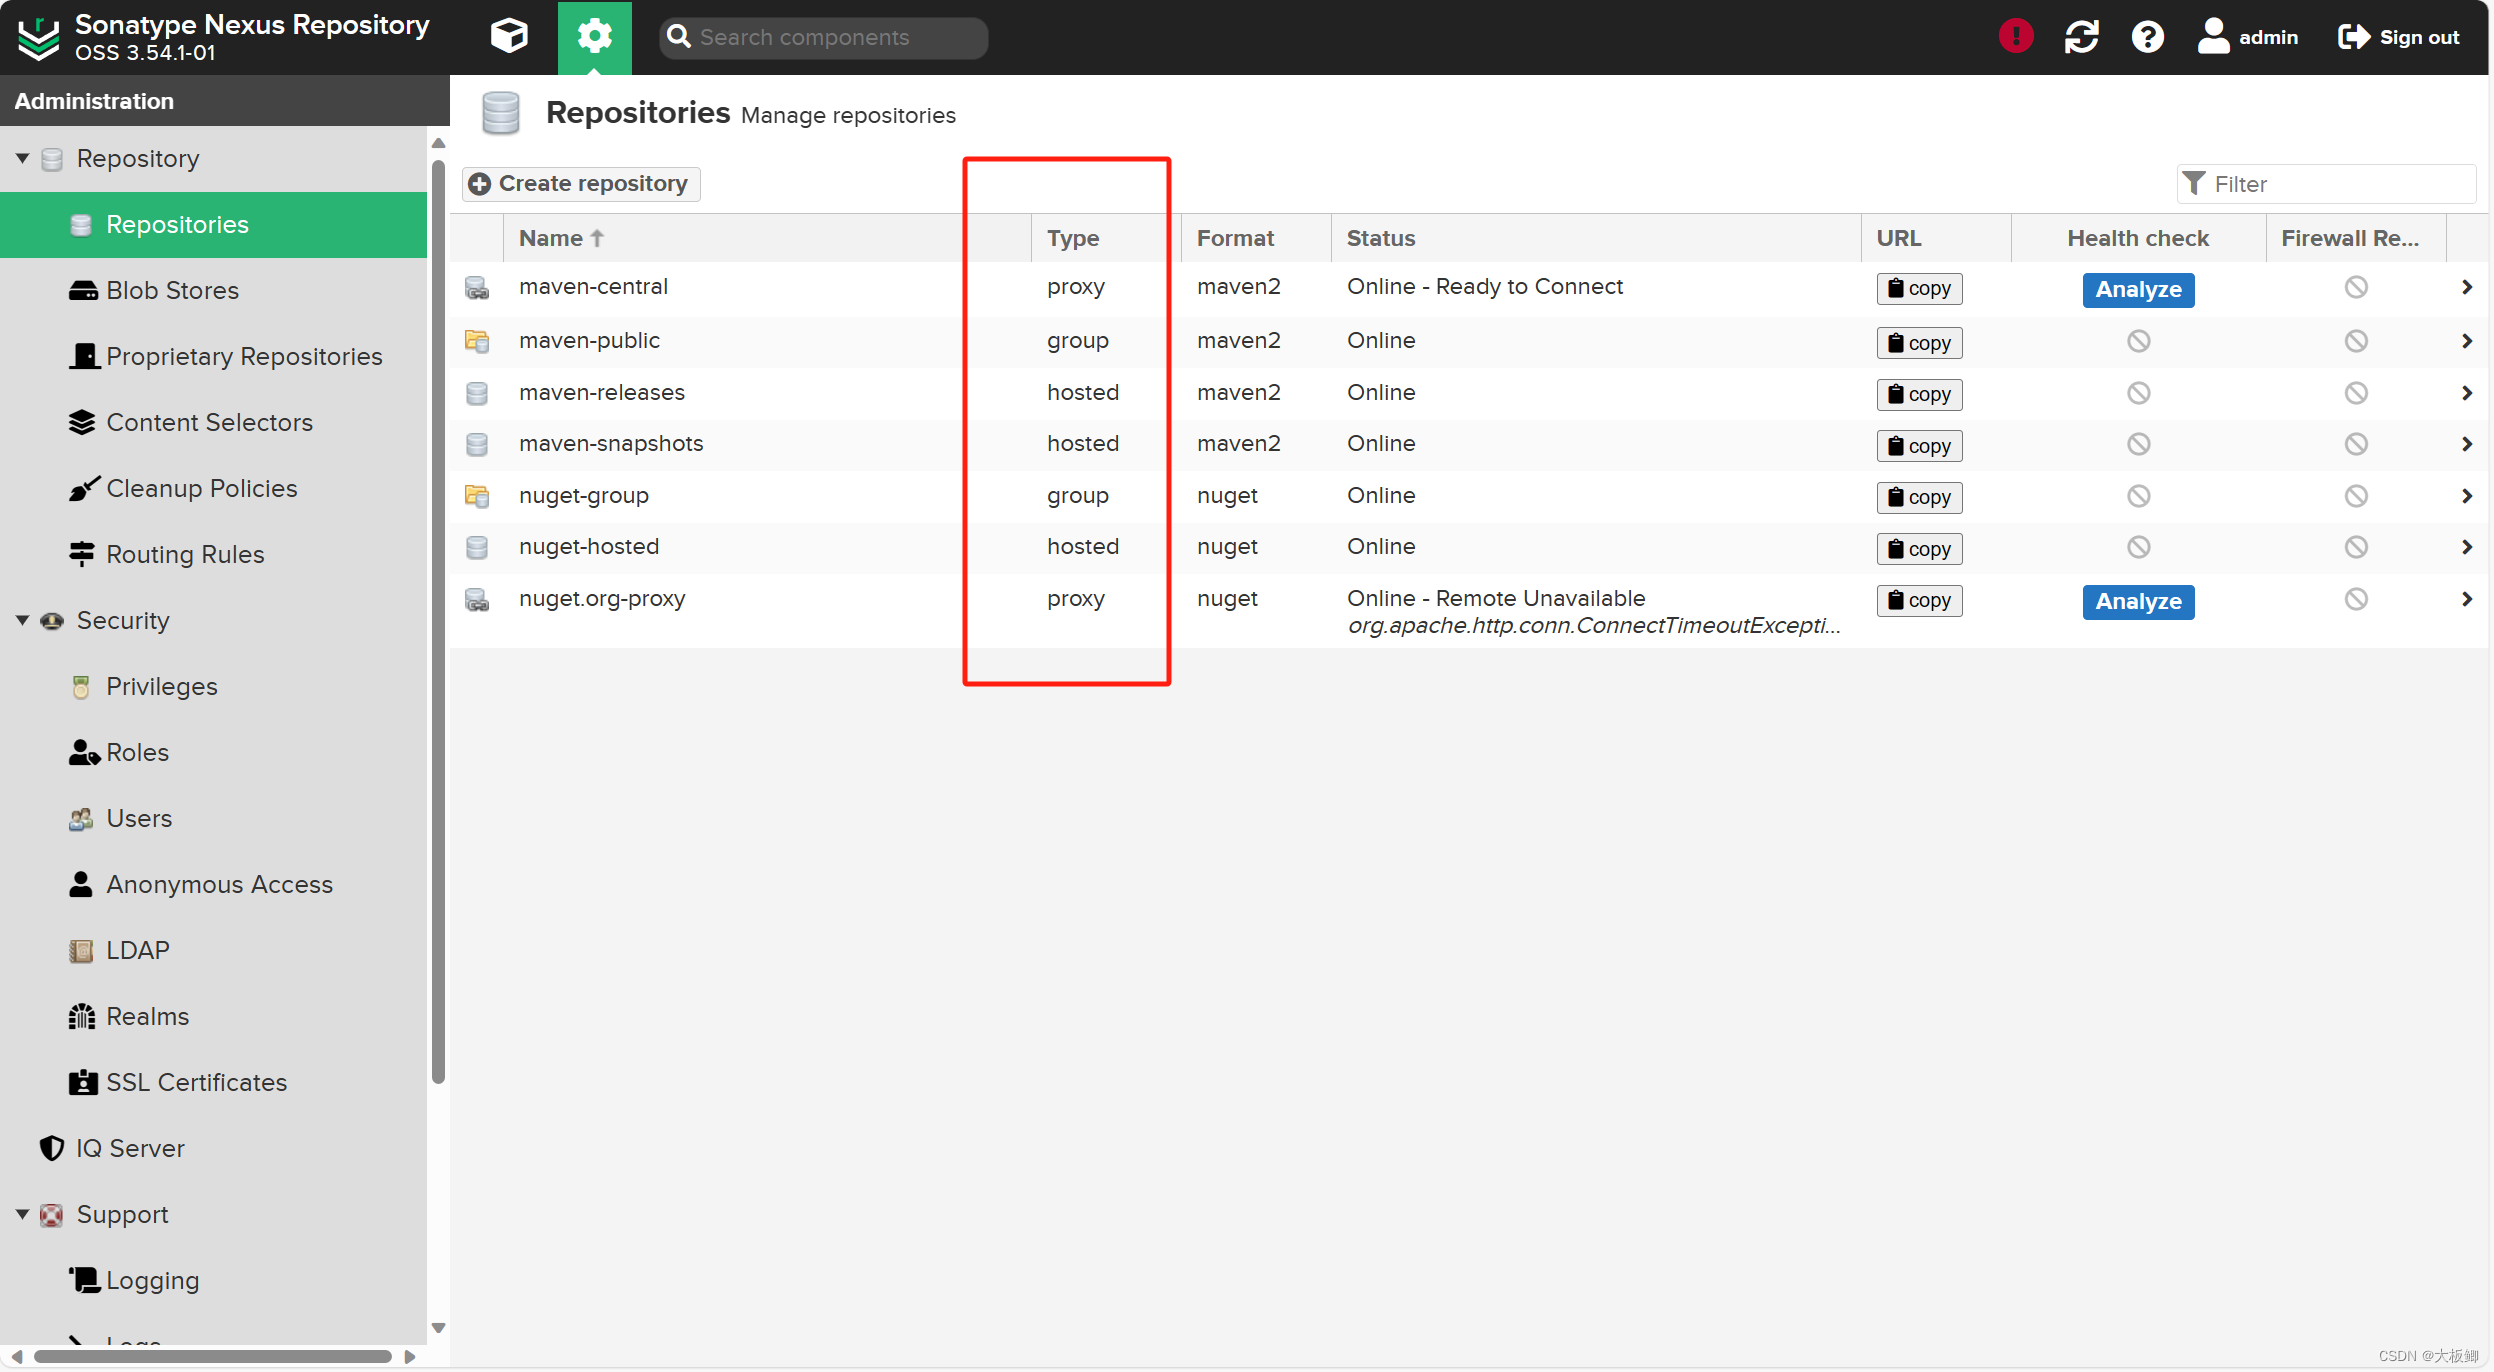Sign out of Nexus

(2398, 37)
